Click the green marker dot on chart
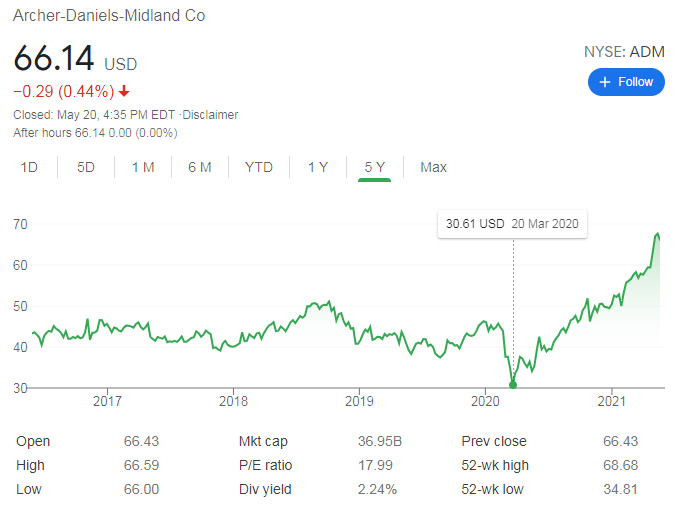This screenshot has height=512, width=679. (x=513, y=385)
